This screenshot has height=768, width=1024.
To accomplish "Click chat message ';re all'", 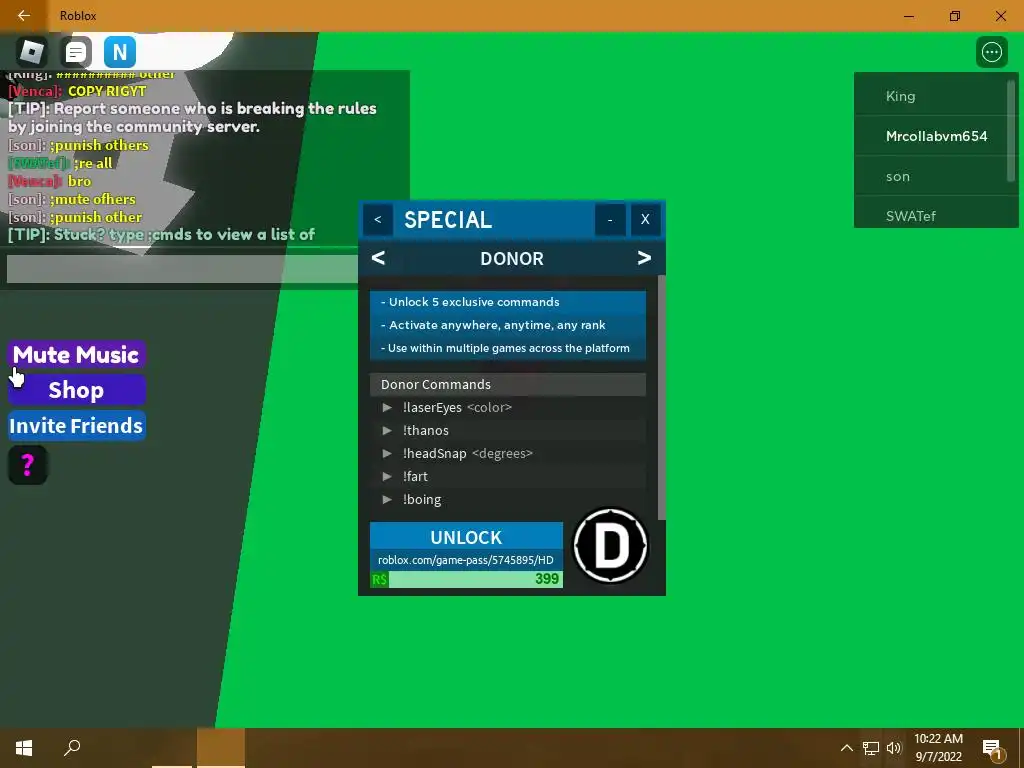I will pos(93,163).
